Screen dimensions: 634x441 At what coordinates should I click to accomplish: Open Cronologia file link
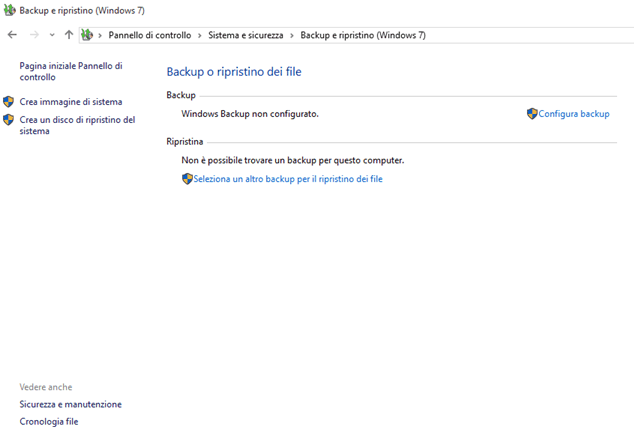(49, 422)
